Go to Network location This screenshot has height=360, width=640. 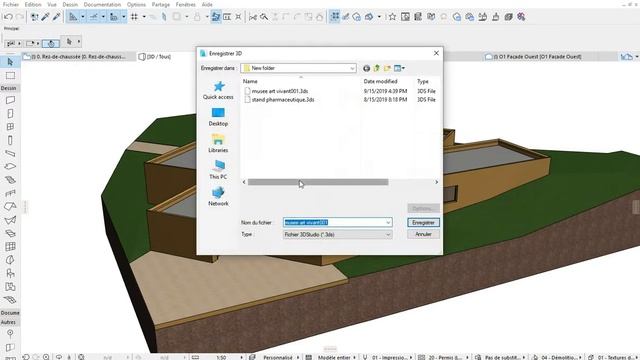tap(218, 196)
